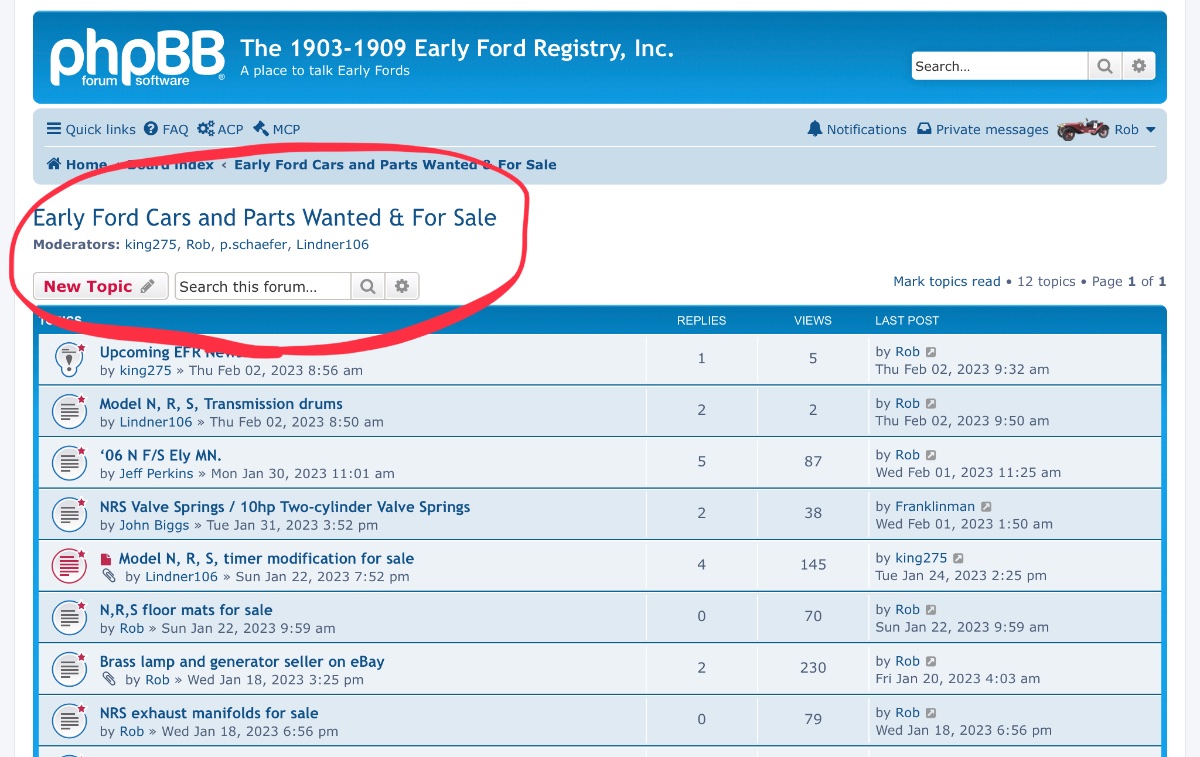Open Private messages inbox
The height and width of the screenshot is (757, 1200).
point(983,129)
